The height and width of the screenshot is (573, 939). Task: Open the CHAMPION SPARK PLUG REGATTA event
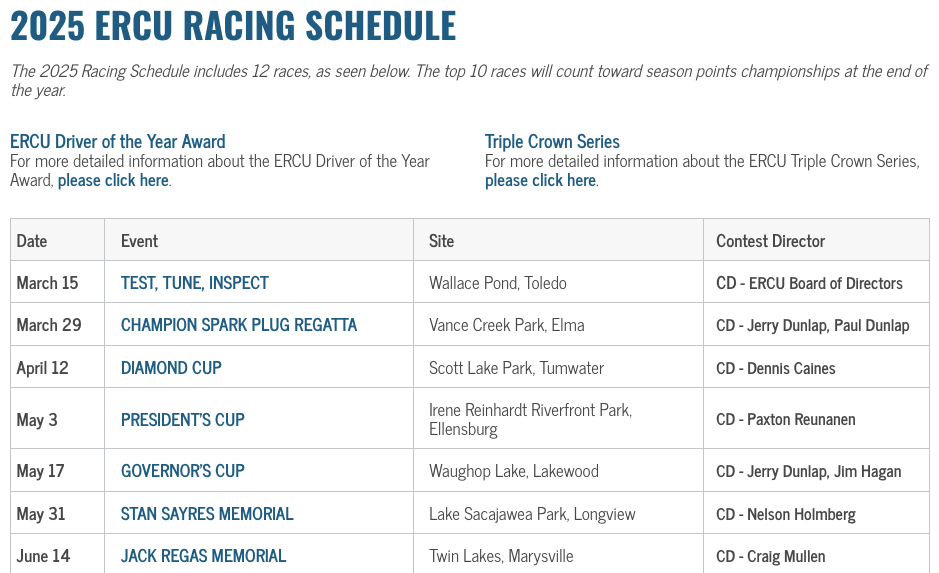coord(239,325)
